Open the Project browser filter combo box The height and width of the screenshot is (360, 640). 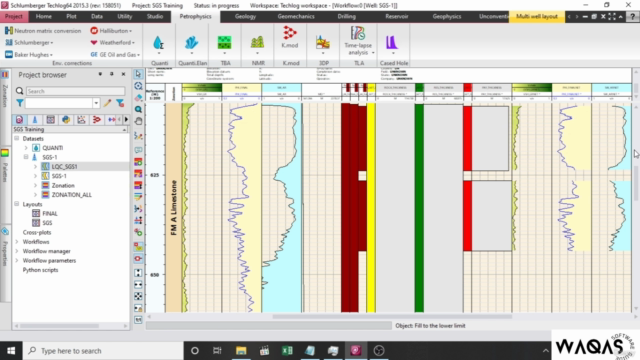pos(62,103)
